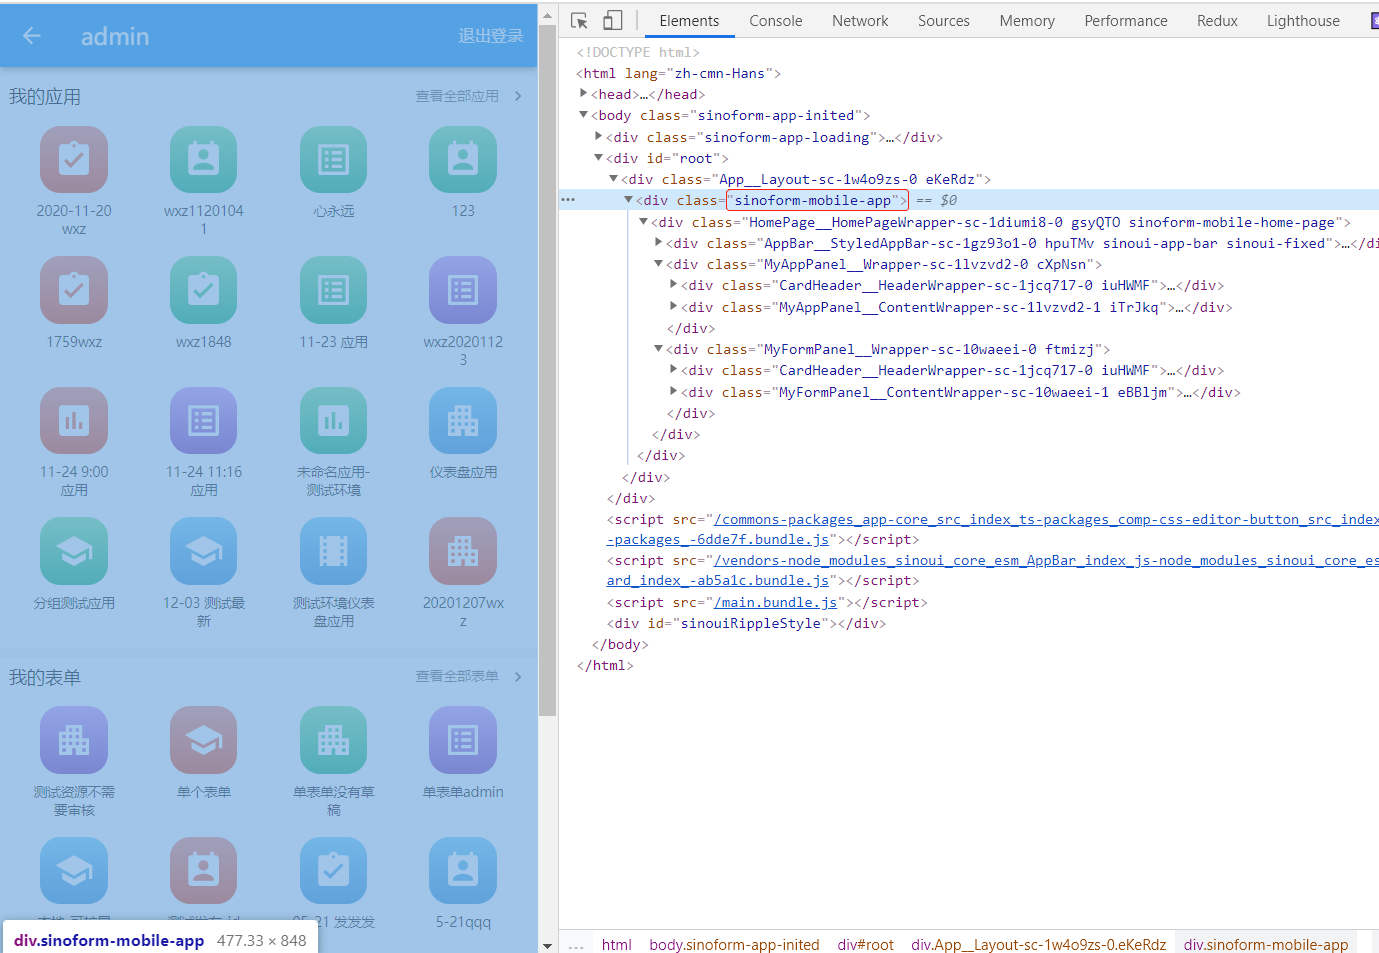1379x953 pixels.
Task: Open the wxz11201041 app icon
Action: click(x=204, y=160)
